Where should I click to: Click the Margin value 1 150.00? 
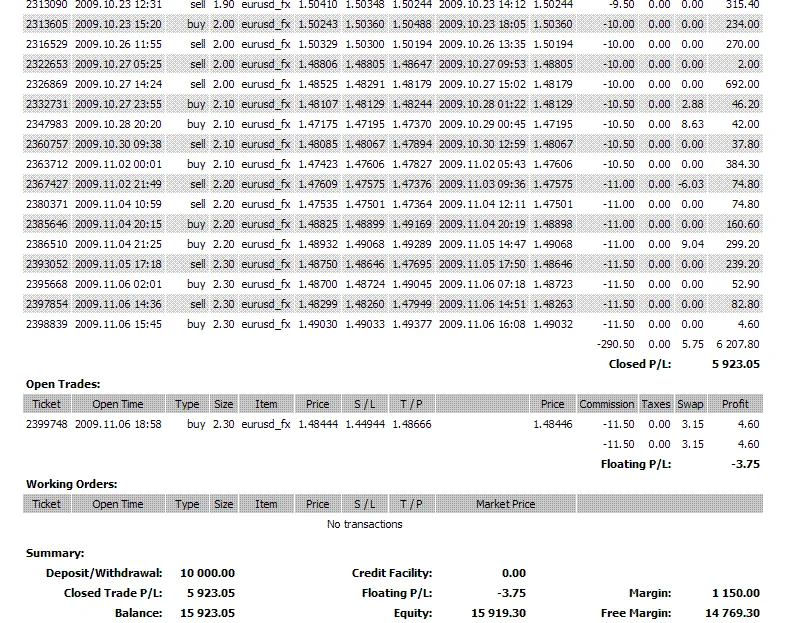(736, 593)
